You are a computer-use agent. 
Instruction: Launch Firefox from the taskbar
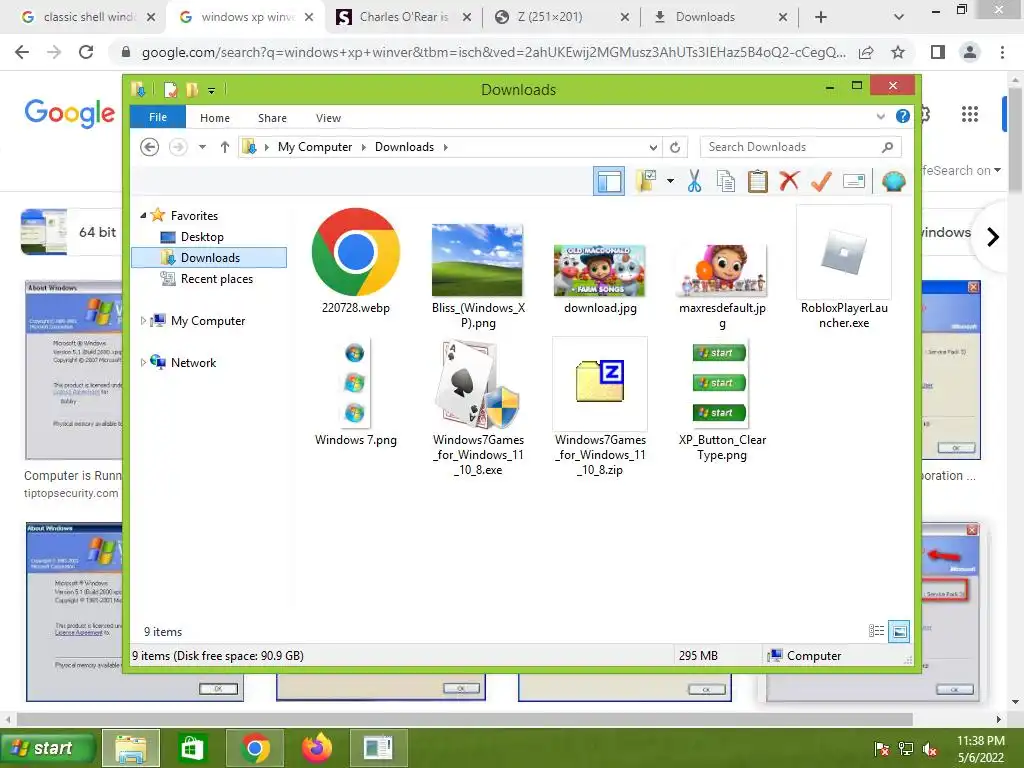tap(317, 748)
